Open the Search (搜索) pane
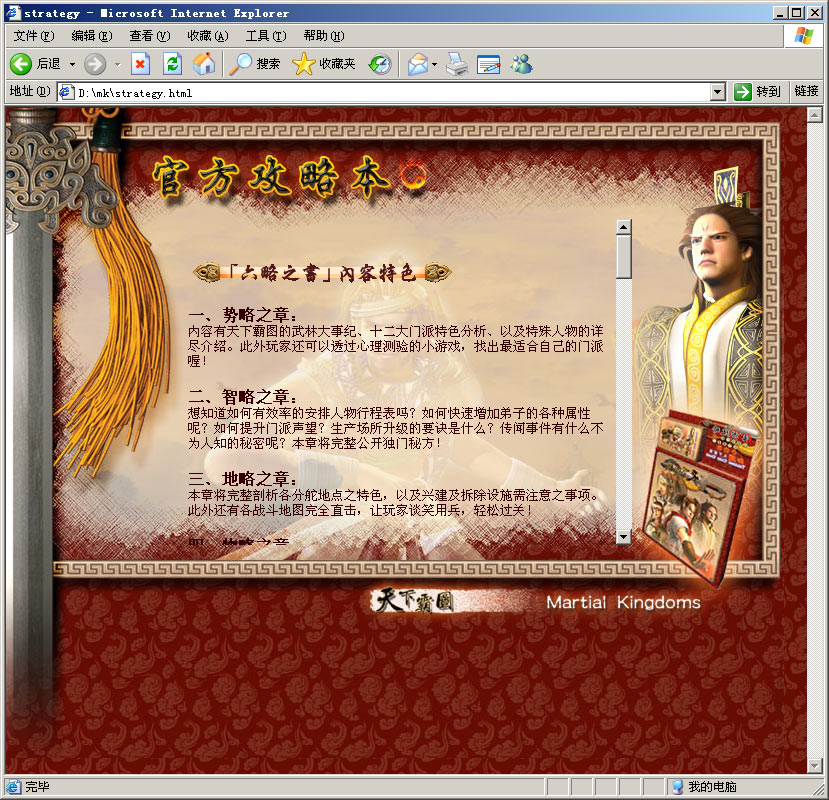 click(x=254, y=64)
